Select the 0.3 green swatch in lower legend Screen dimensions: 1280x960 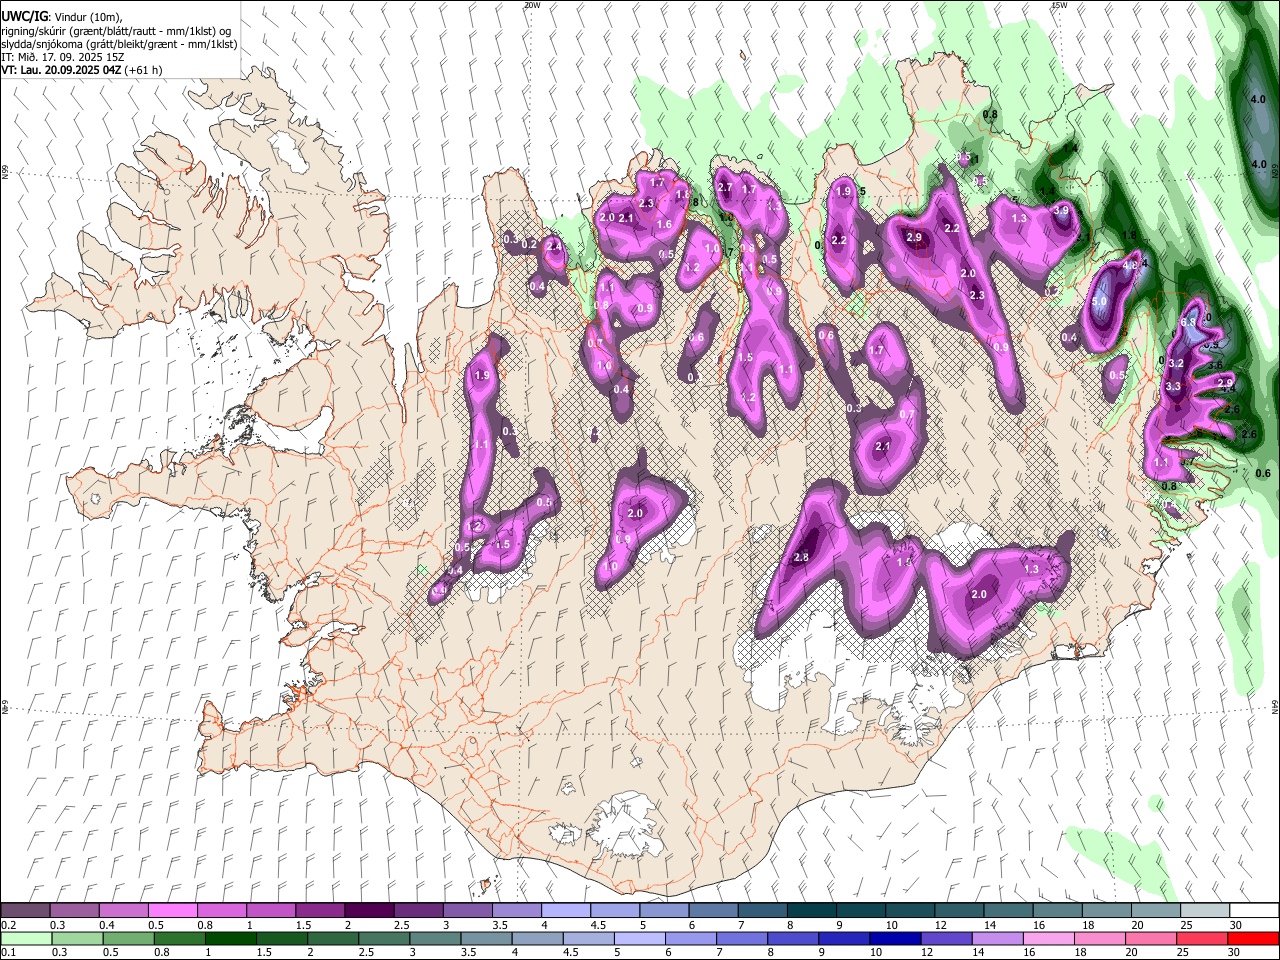(77, 939)
